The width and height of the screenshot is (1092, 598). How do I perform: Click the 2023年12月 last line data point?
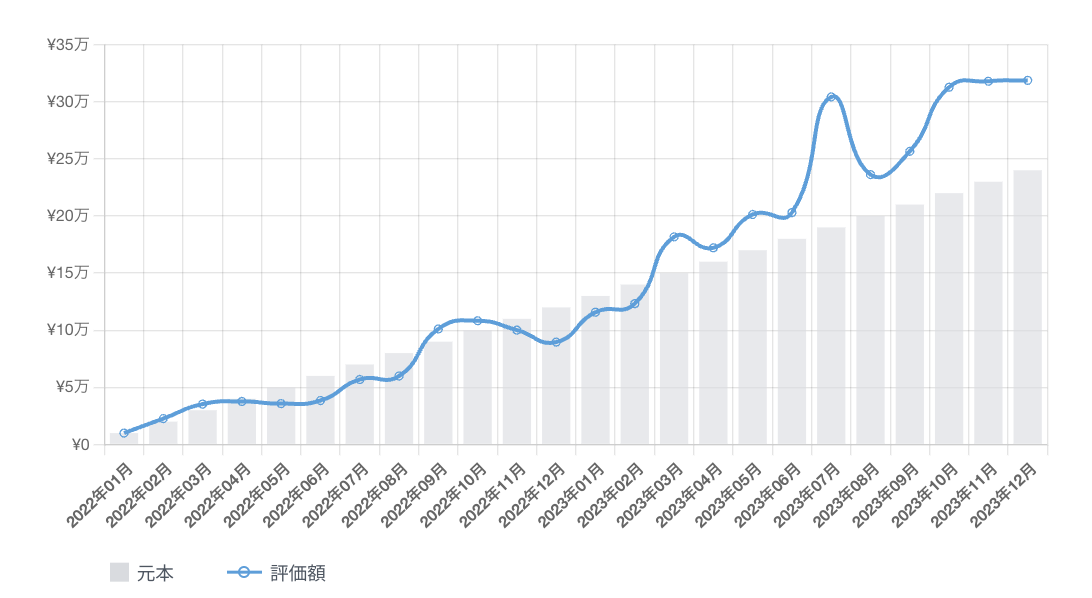pos(1027,81)
